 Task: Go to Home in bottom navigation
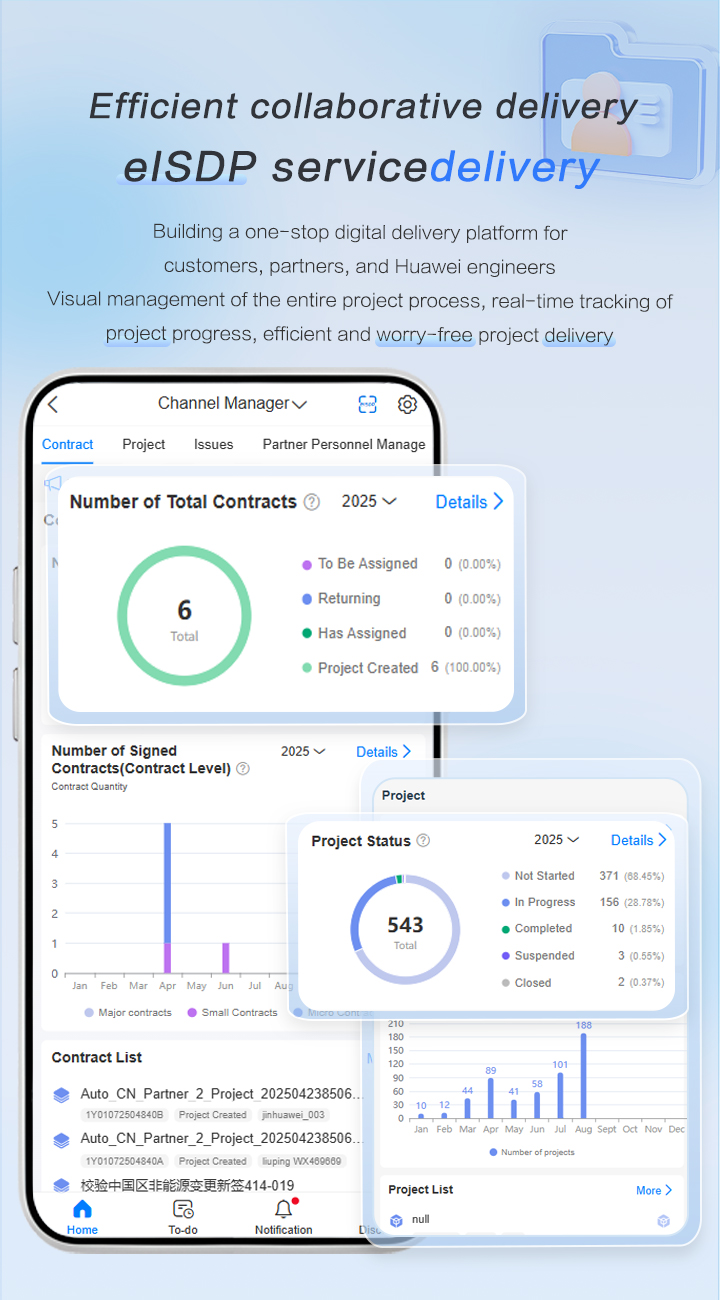82,1217
